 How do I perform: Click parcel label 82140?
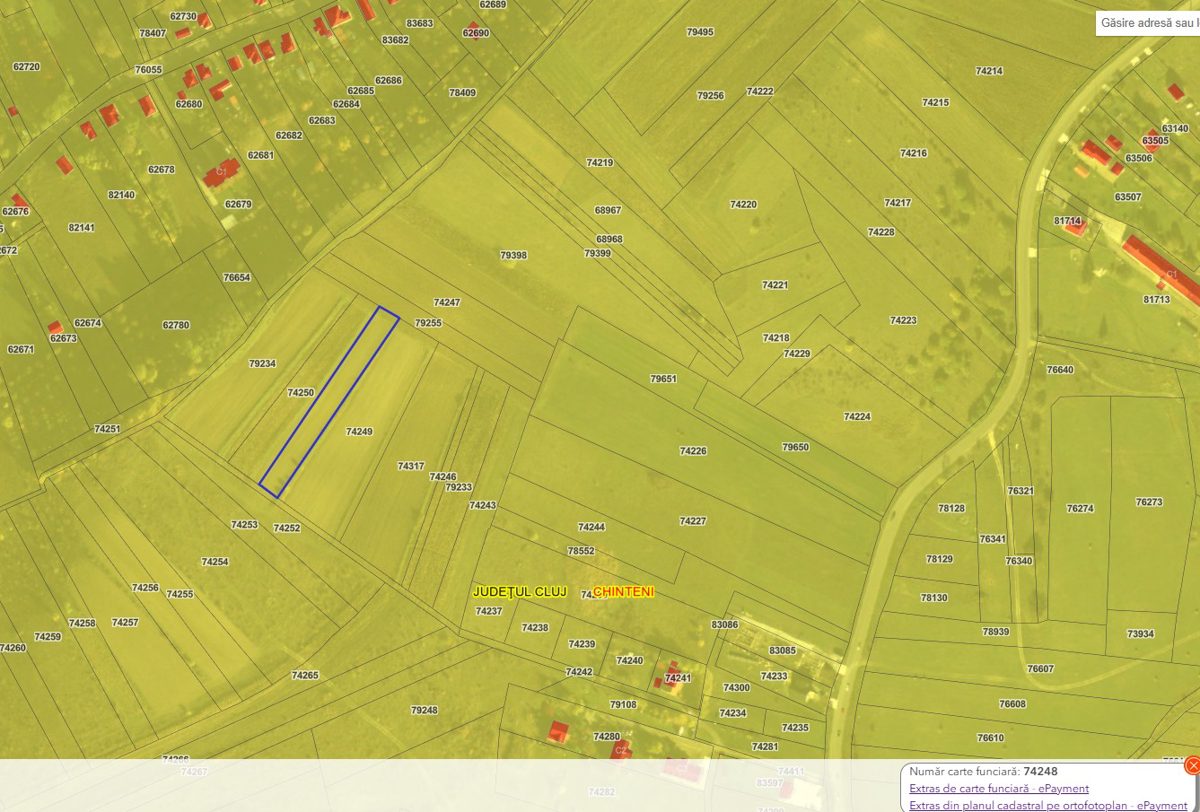tap(121, 195)
